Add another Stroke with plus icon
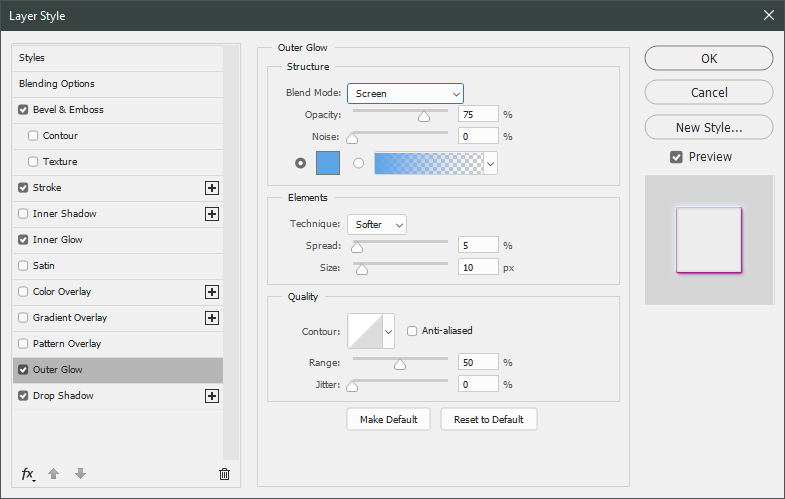 (x=211, y=188)
